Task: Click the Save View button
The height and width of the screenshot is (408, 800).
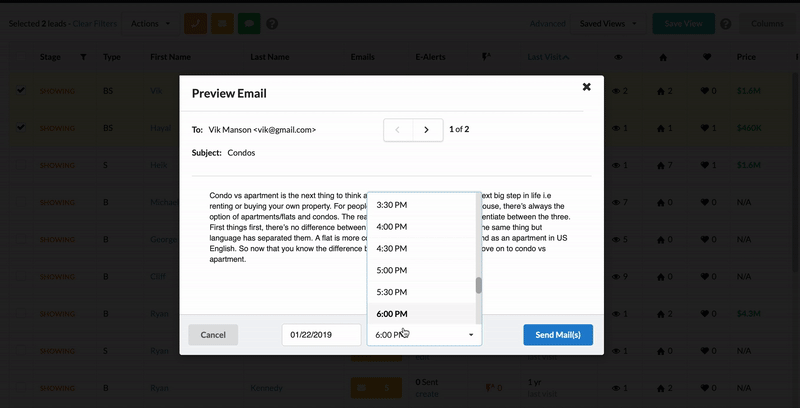Action: (684, 23)
